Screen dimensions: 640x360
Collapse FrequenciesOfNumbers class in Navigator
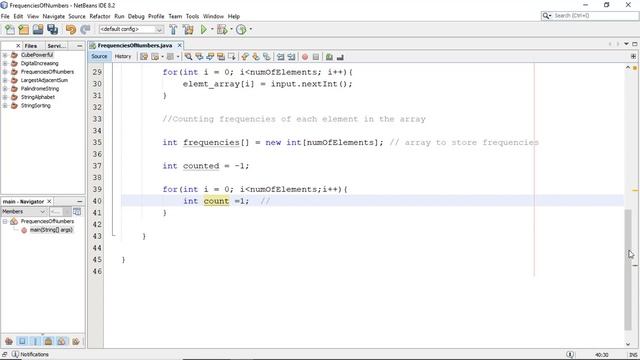[5, 221]
